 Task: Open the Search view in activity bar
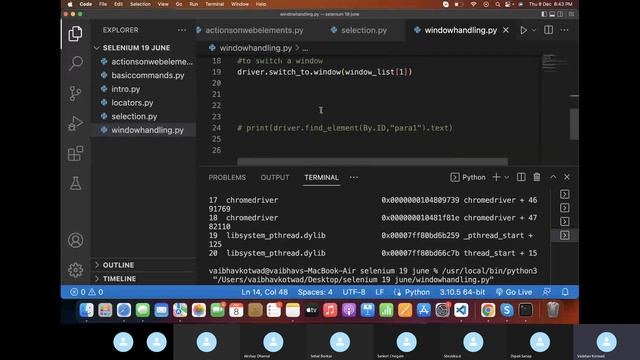76,63
